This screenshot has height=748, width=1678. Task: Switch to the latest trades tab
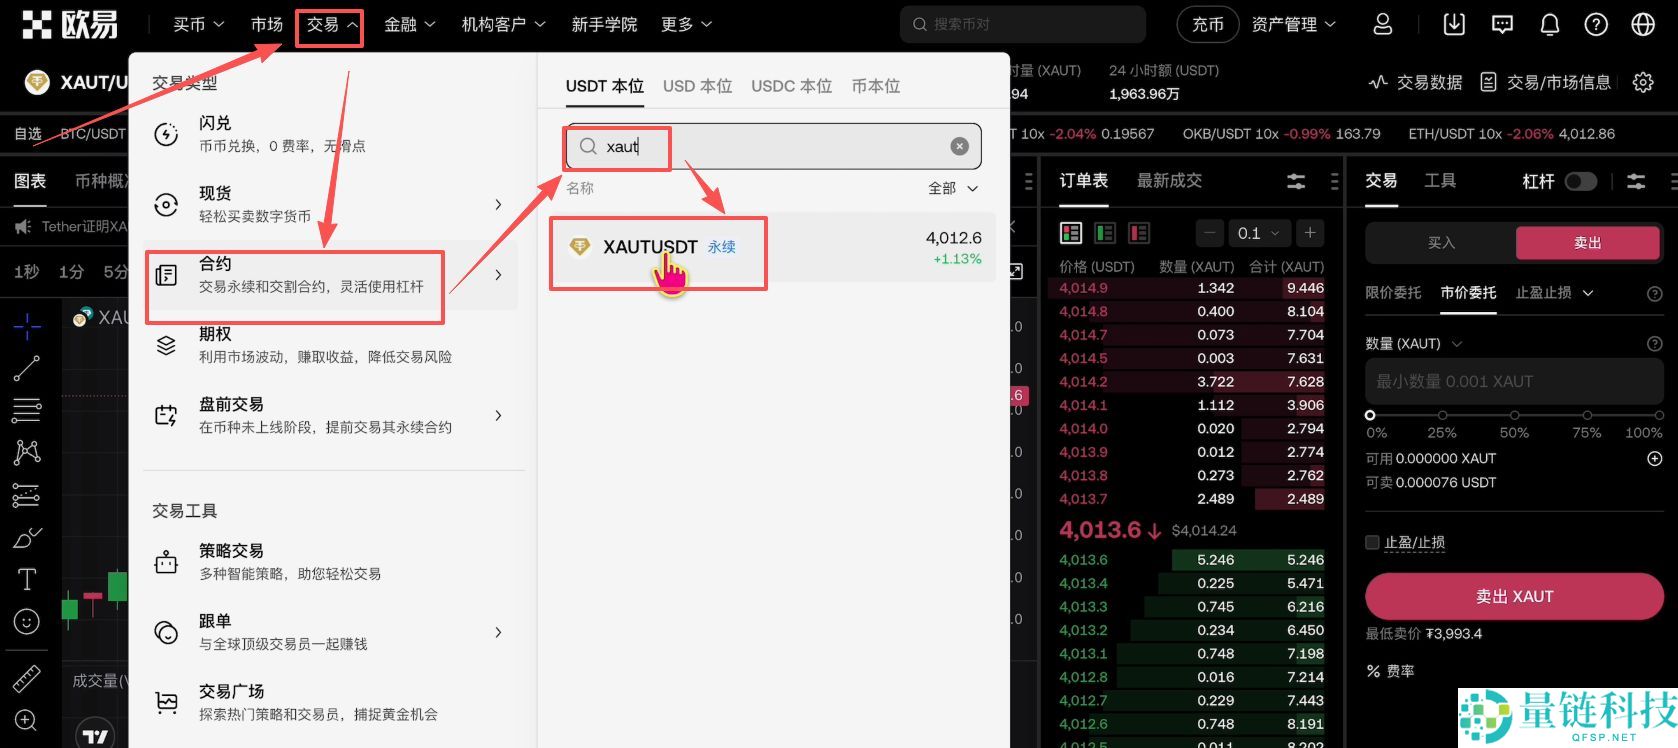tap(1169, 180)
